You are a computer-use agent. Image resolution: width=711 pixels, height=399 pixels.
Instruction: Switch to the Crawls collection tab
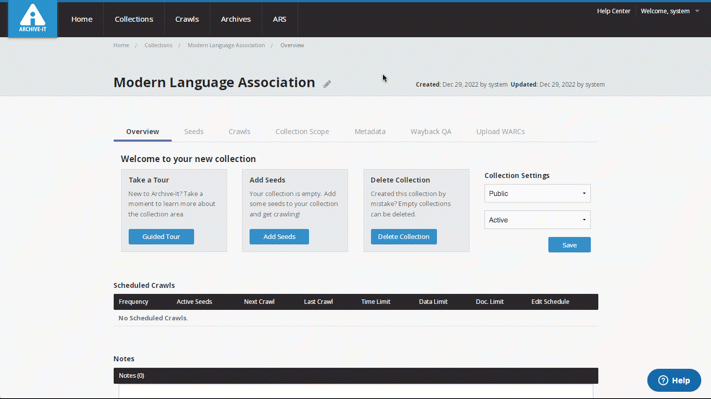[x=239, y=131]
